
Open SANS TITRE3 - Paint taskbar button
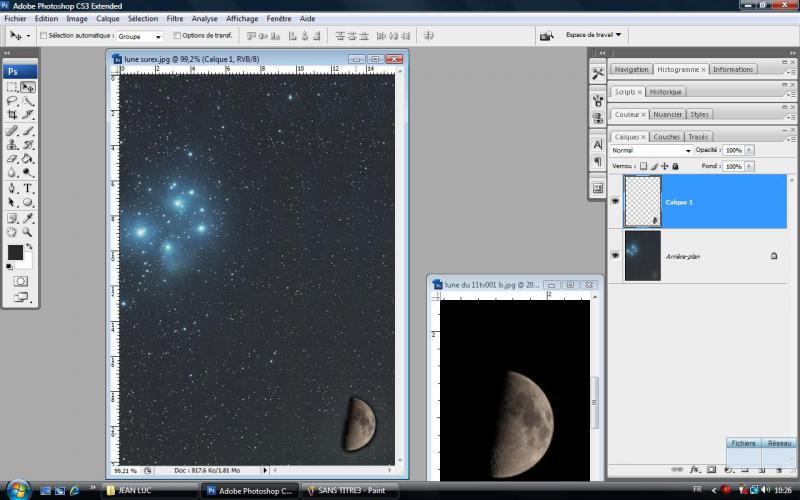349,490
